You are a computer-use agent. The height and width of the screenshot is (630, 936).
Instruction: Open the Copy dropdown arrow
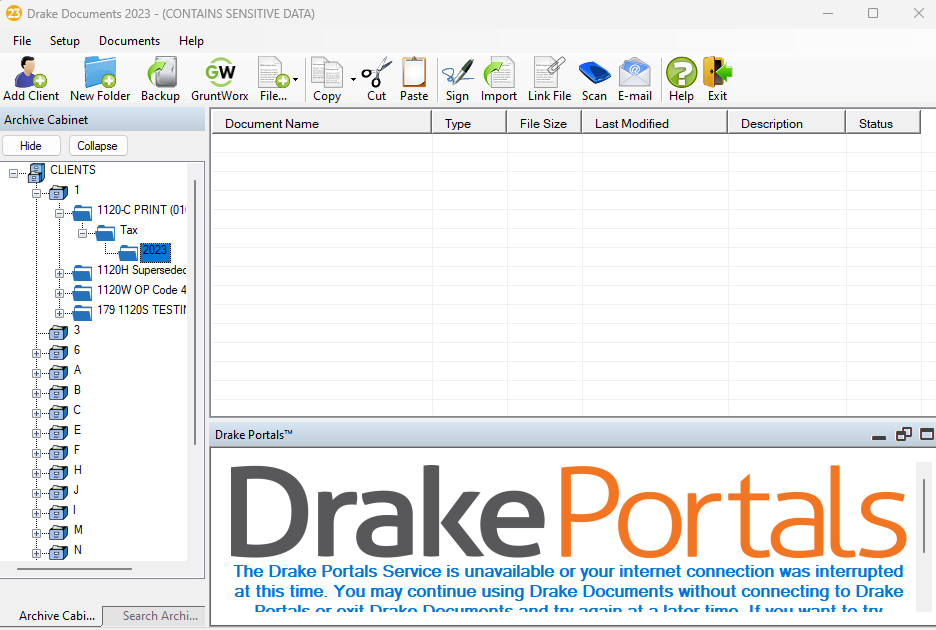(353, 79)
